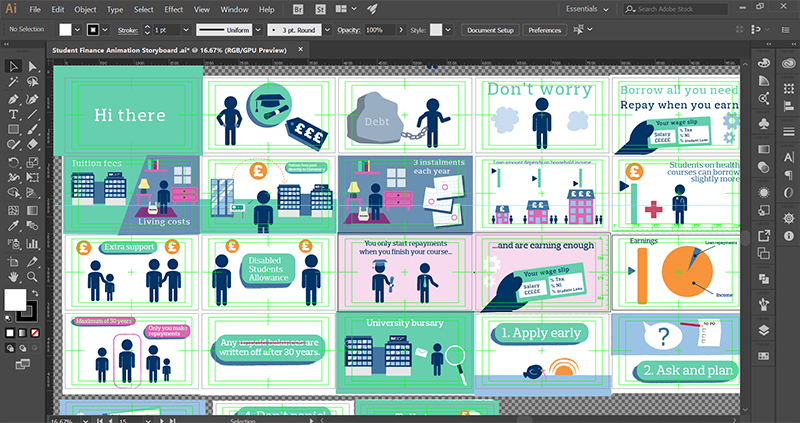This screenshot has height=423, width=800.
Task: Choose the Lasso tool
Action: [32, 82]
